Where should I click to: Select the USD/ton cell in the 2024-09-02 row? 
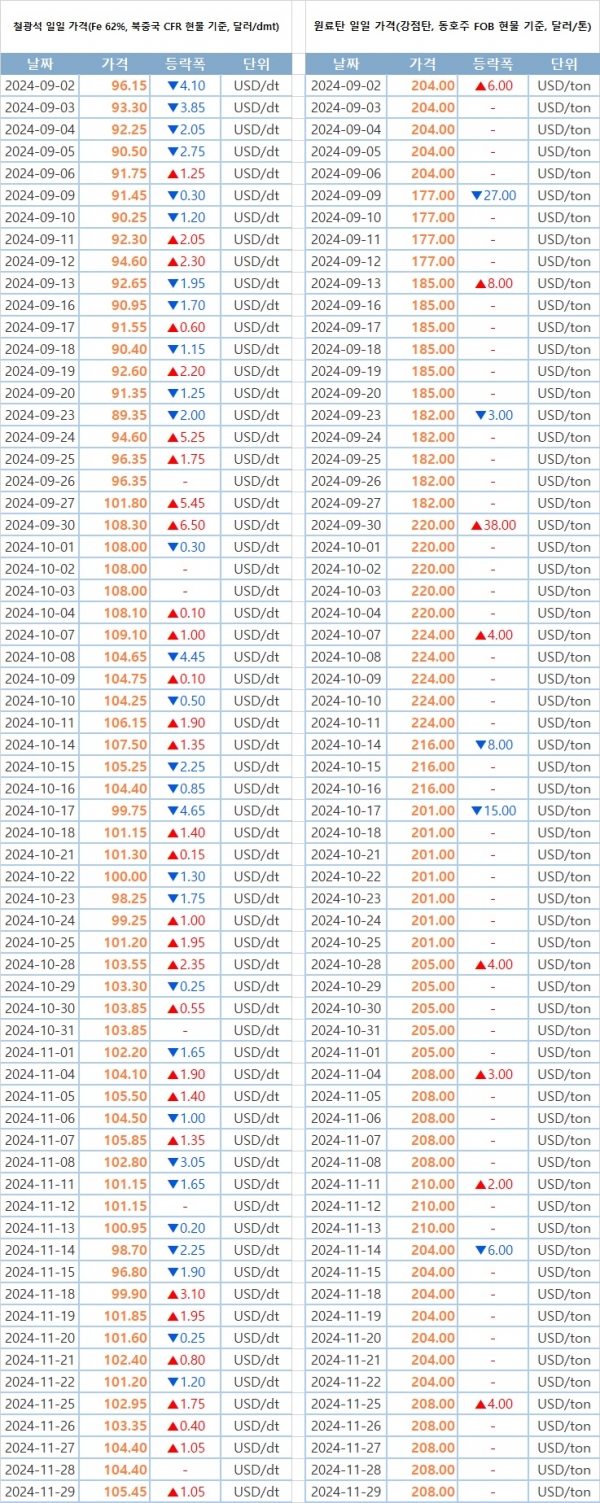(x=564, y=86)
